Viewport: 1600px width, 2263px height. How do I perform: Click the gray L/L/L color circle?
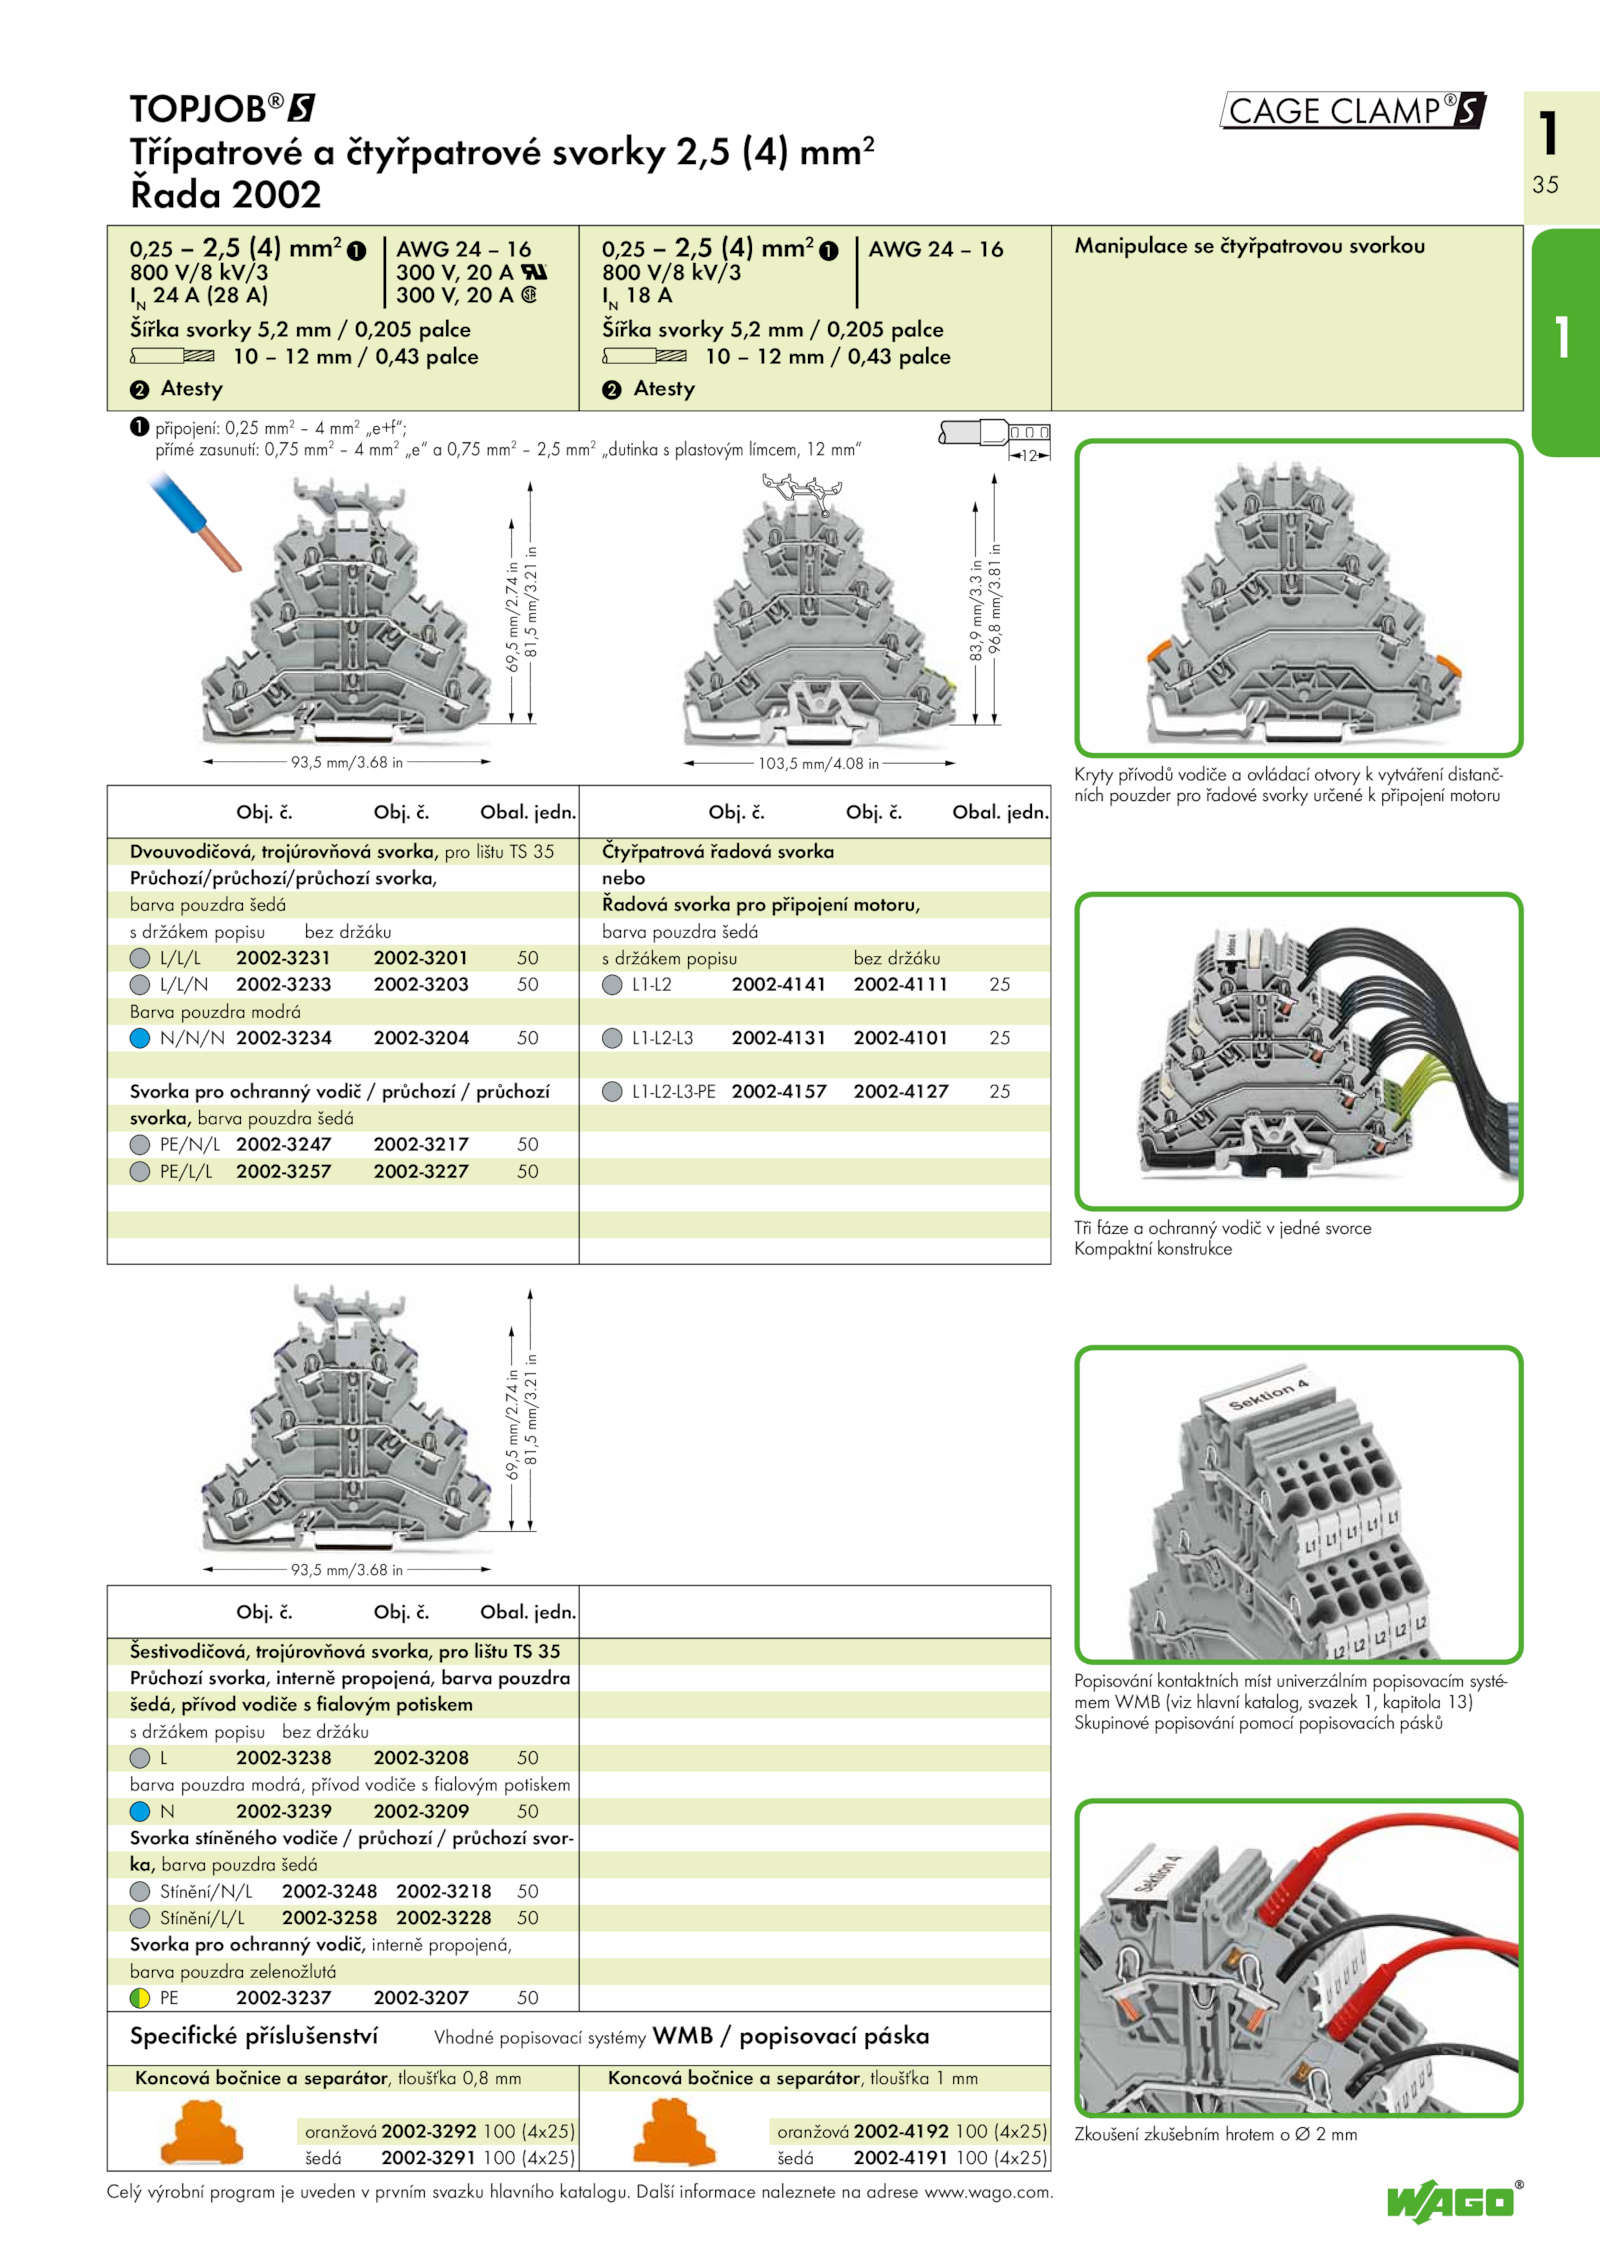[140, 958]
